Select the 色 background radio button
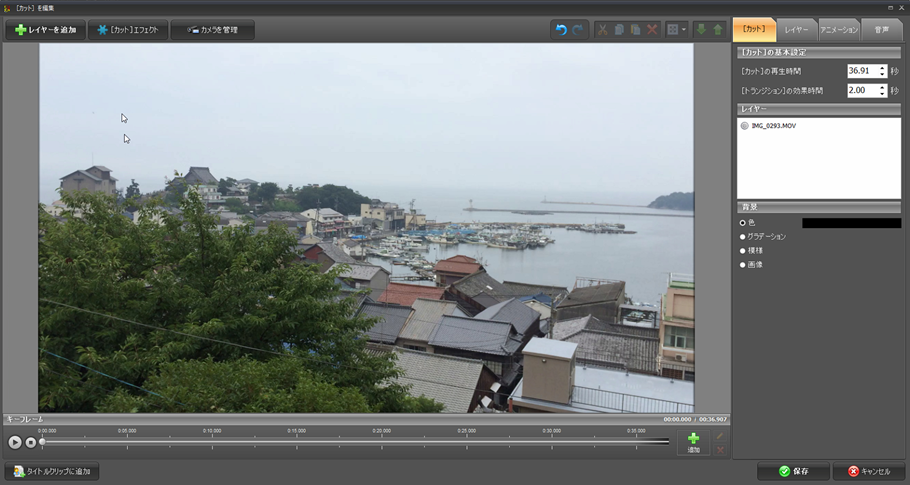Image resolution: width=910 pixels, height=485 pixels. tap(743, 222)
